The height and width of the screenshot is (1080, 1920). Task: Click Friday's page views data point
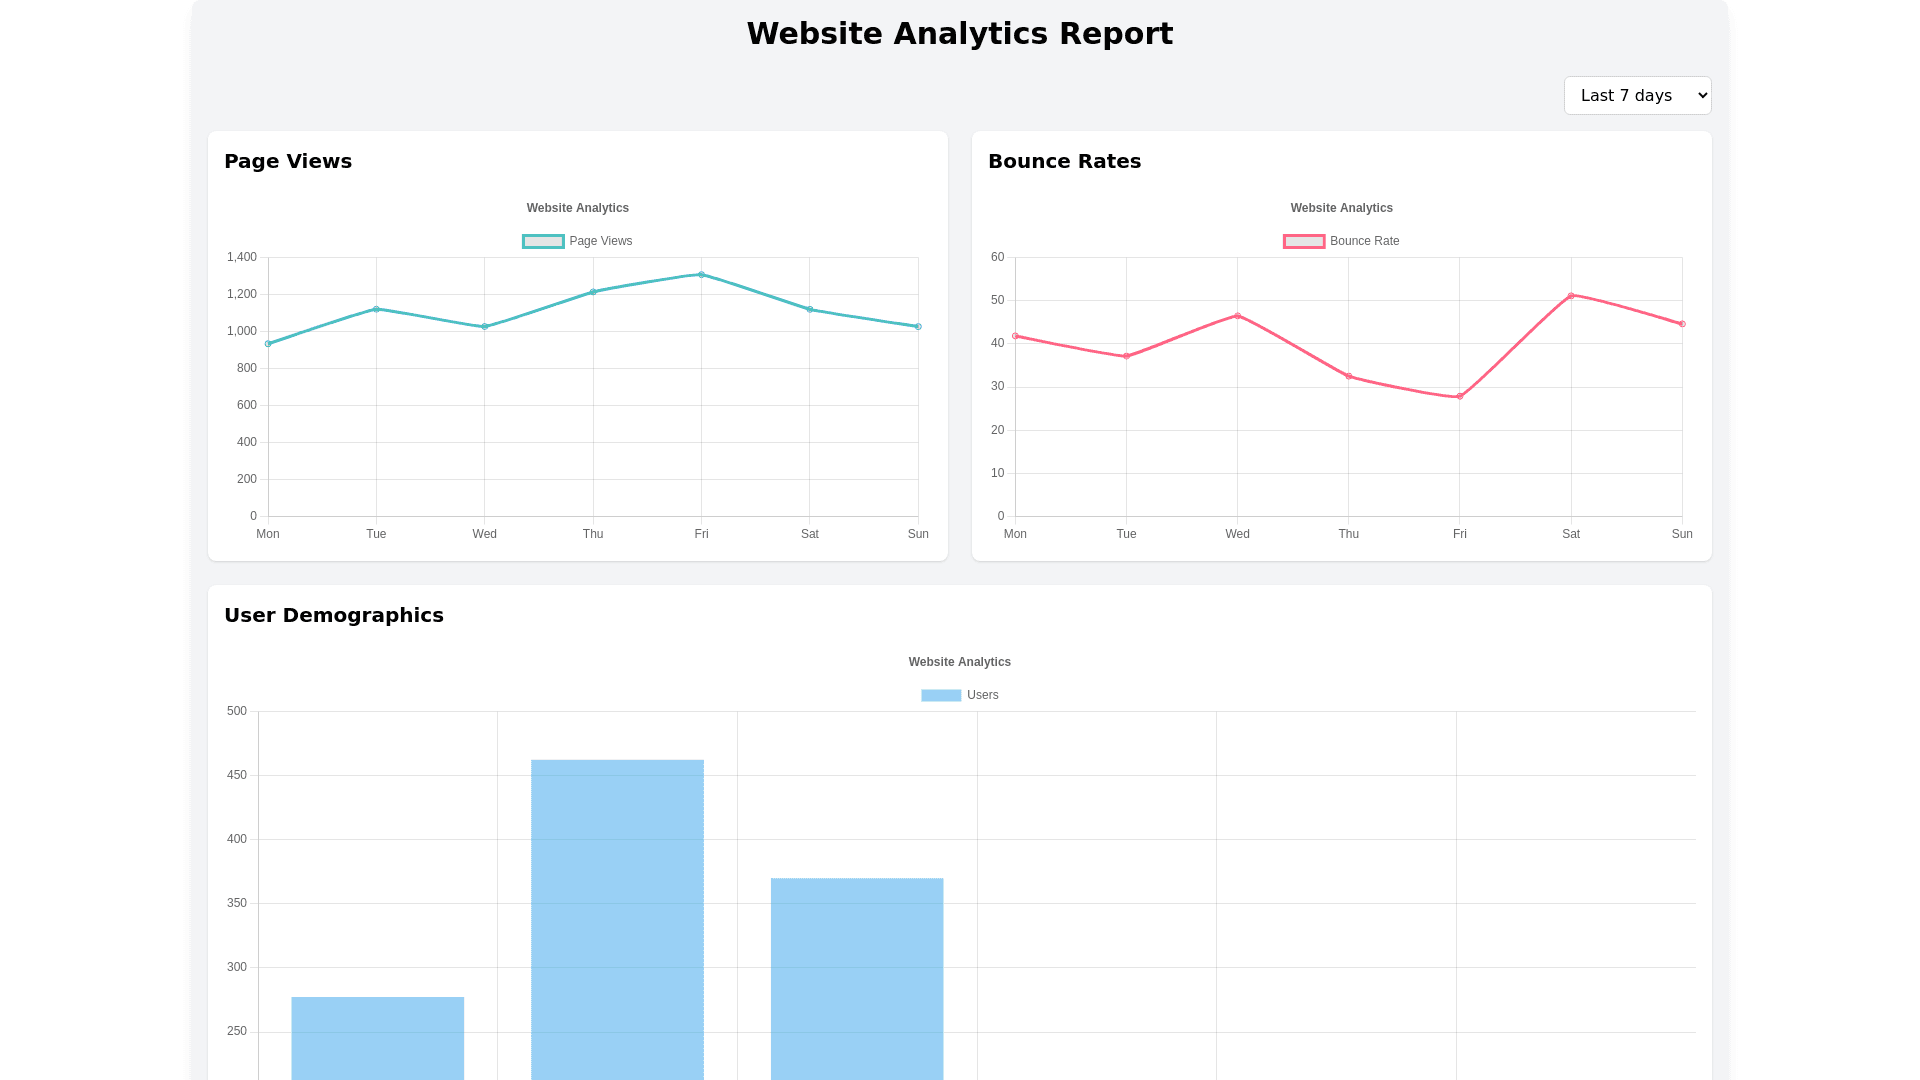click(x=701, y=275)
